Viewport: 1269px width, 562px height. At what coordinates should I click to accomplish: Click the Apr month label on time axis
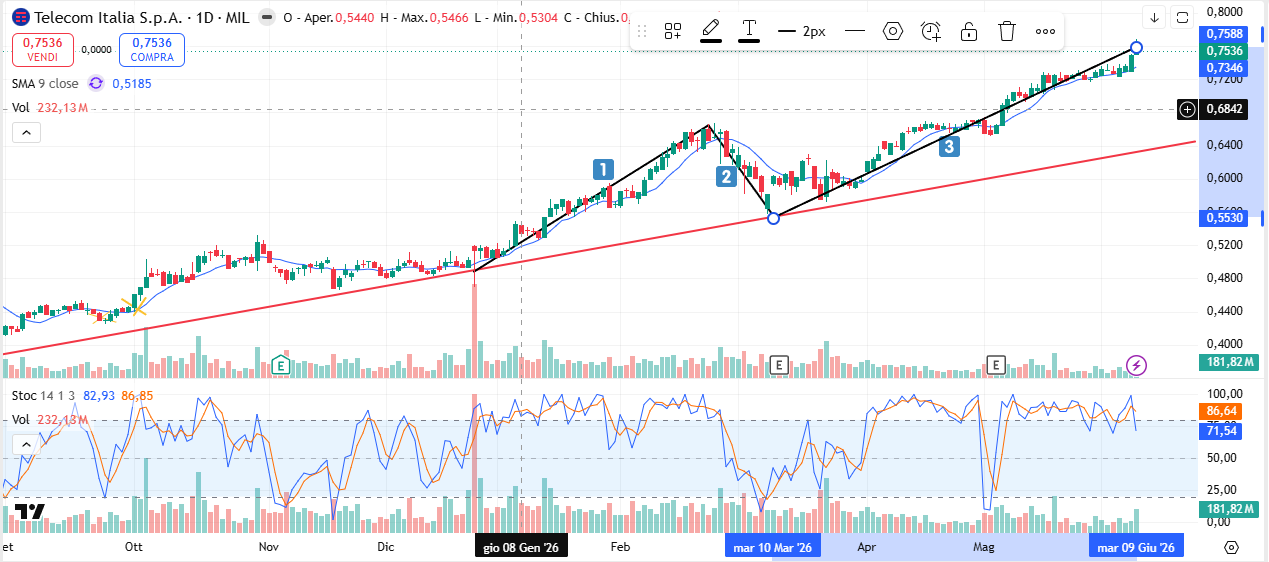(867, 547)
